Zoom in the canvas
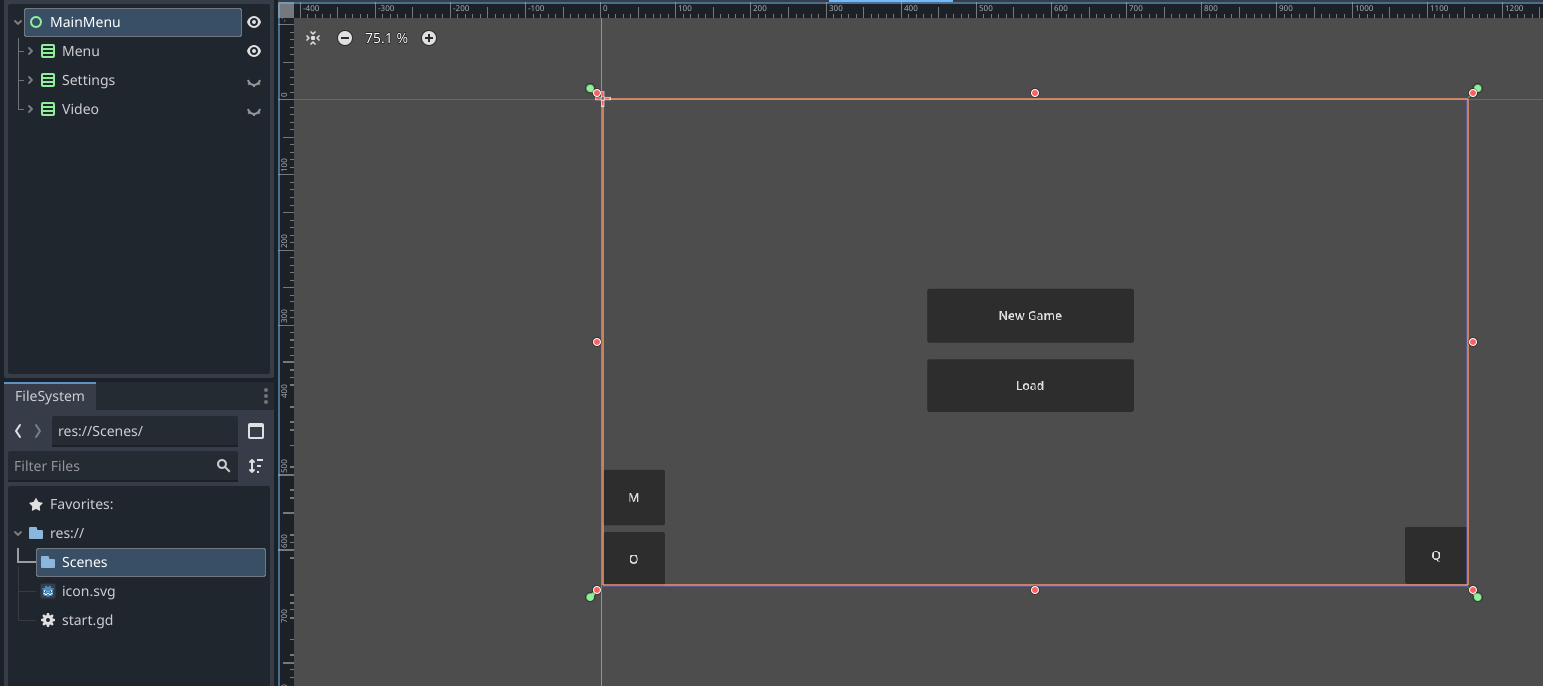The height and width of the screenshot is (686, 1543). (429, 38)
